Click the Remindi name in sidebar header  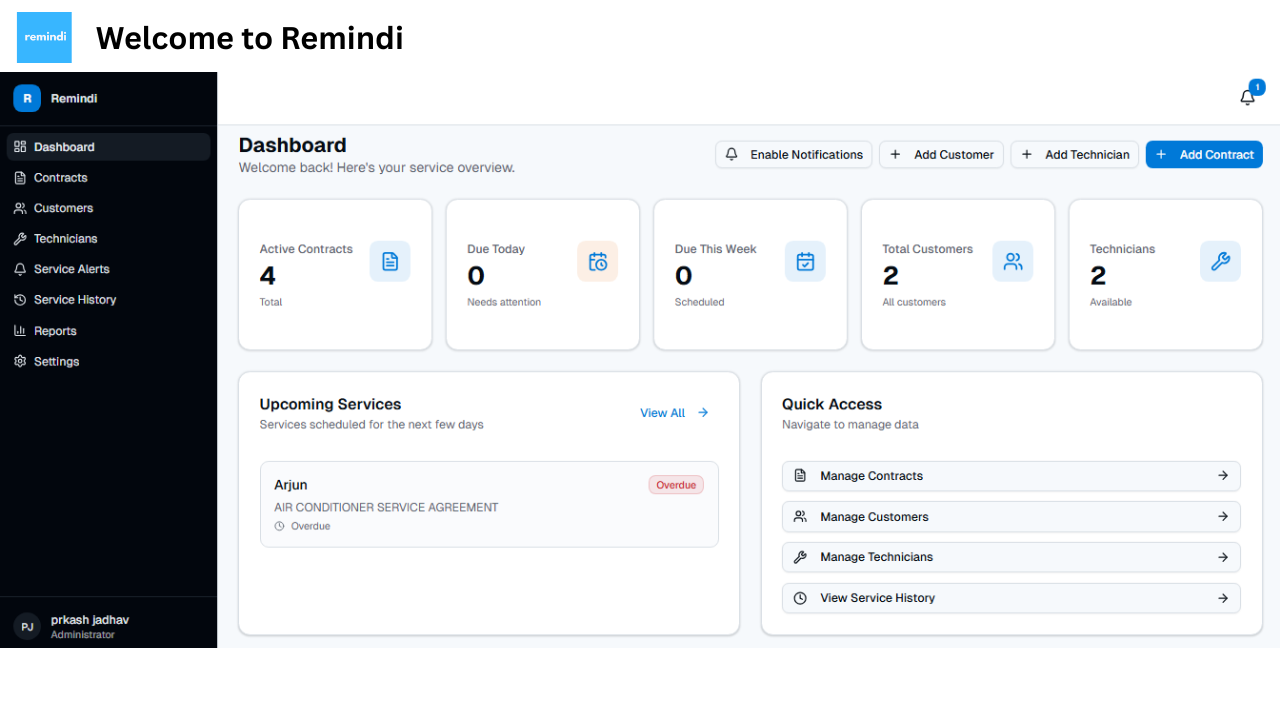[74, 98]
